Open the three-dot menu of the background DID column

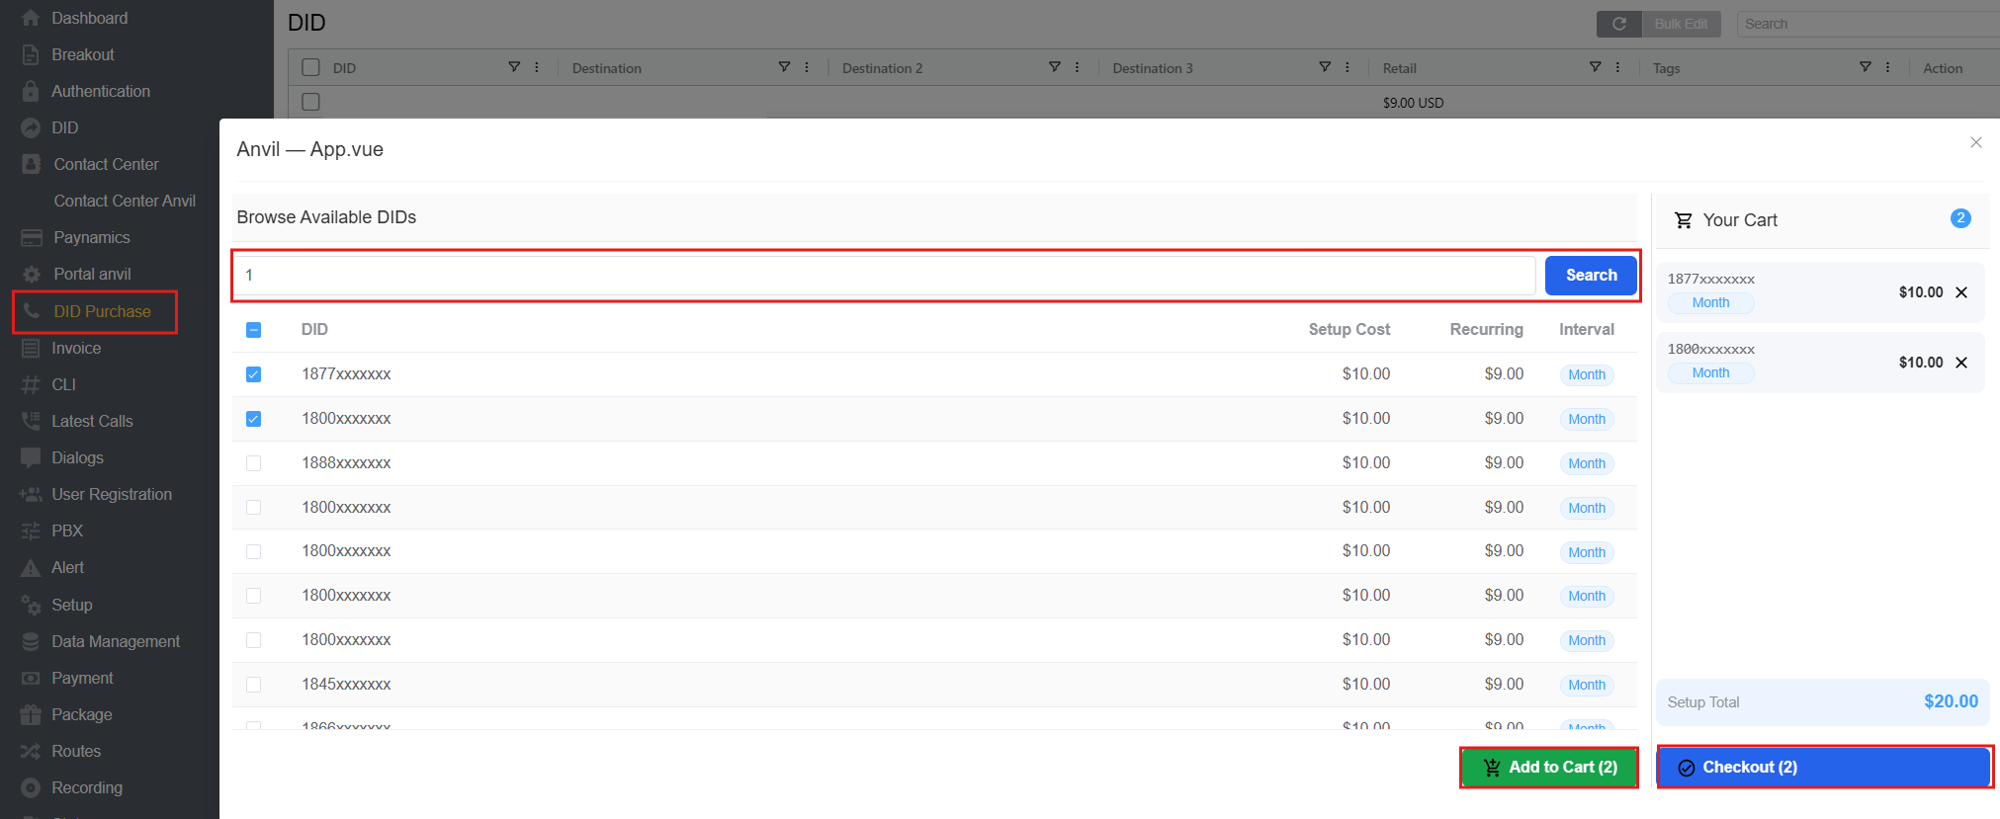tap(537, 67)
